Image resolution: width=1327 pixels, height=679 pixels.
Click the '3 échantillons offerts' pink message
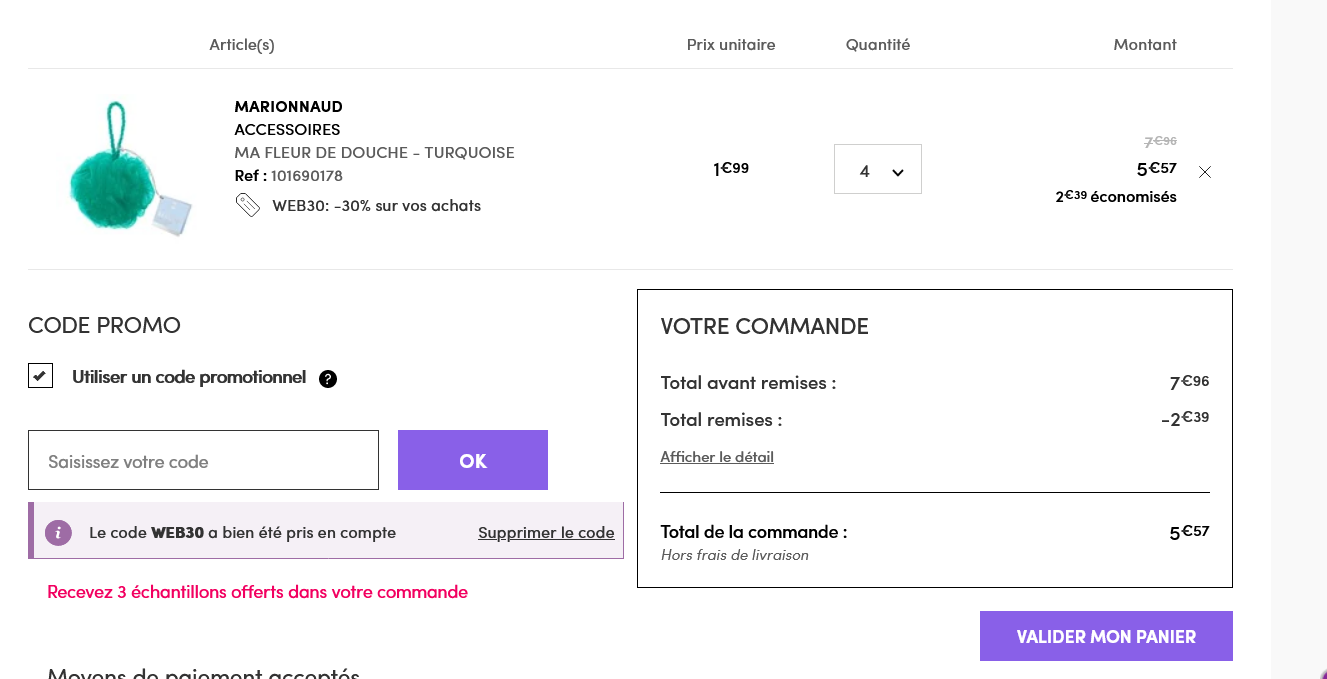pyautogui.click(x=257, y=592)
